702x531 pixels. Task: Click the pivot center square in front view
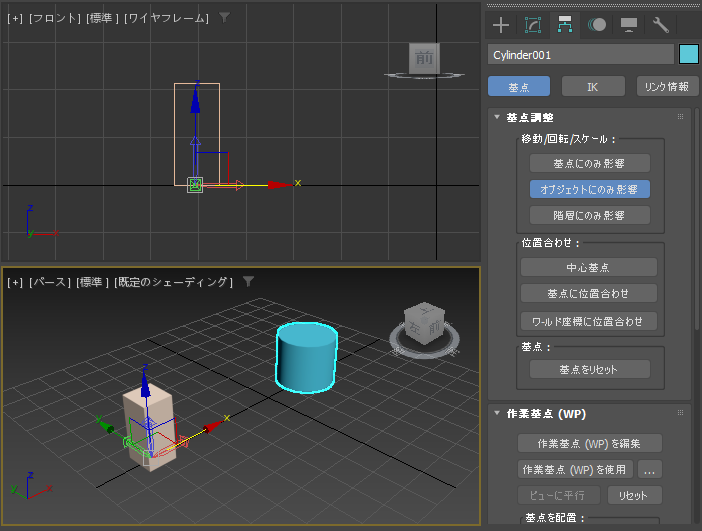(x=195, y=185)
